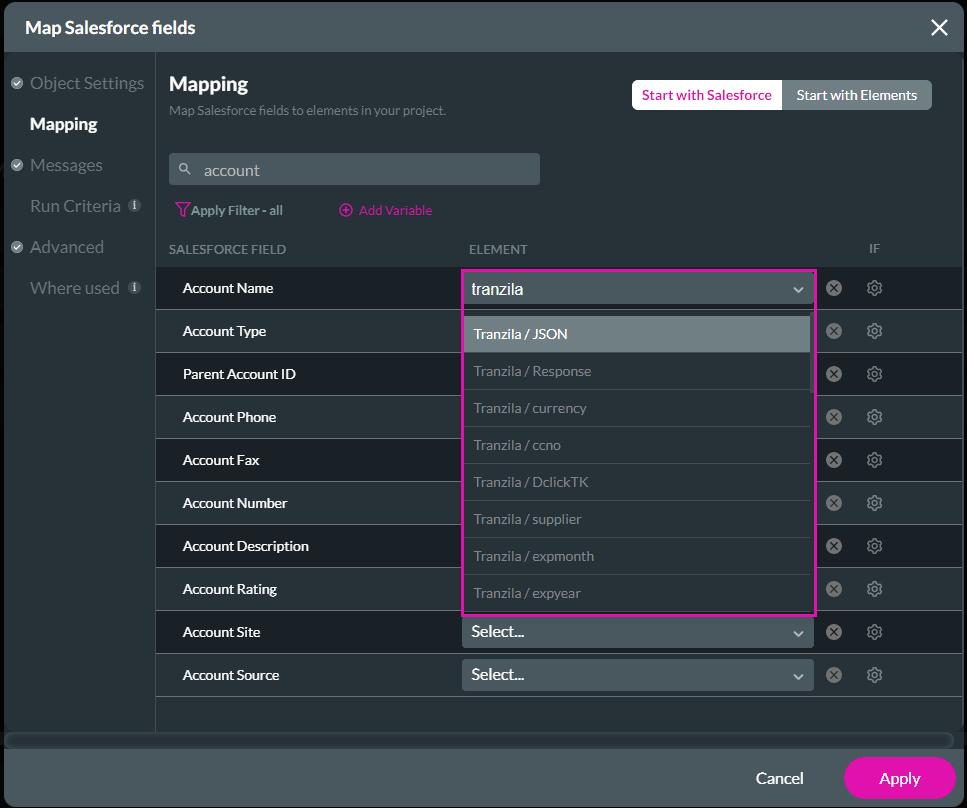Open gear settings for Account Type row

pyautogui.click(x=874, y=331)
